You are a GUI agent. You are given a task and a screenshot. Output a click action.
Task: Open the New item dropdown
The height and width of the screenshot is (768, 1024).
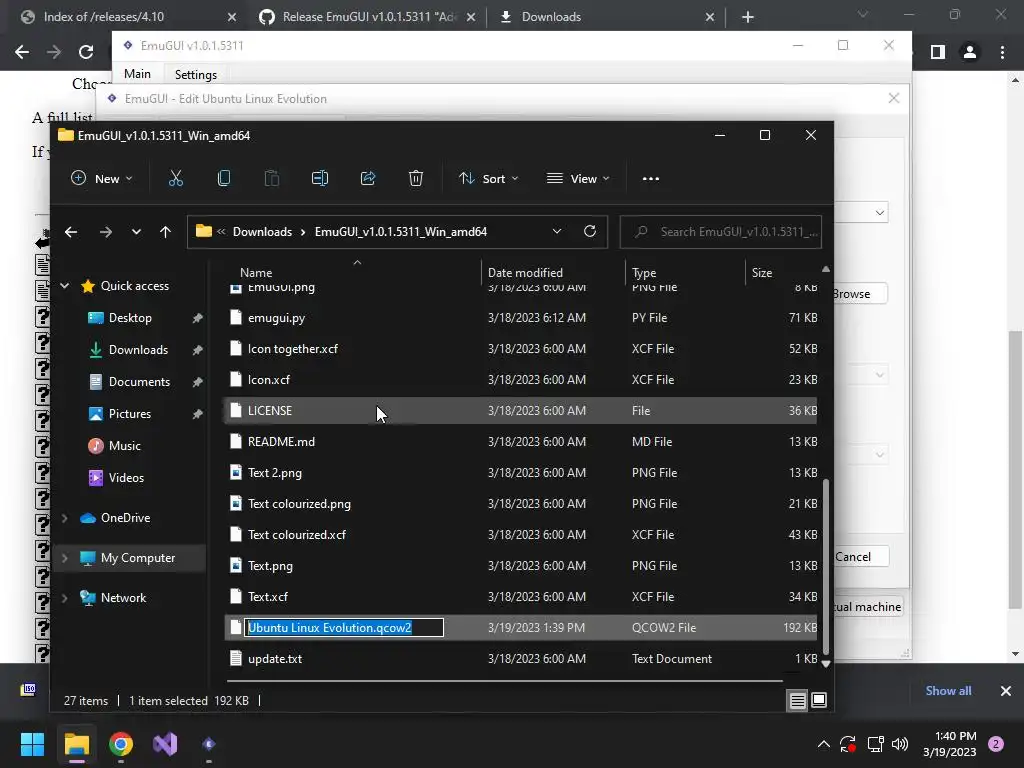click(x=102, y=178)
